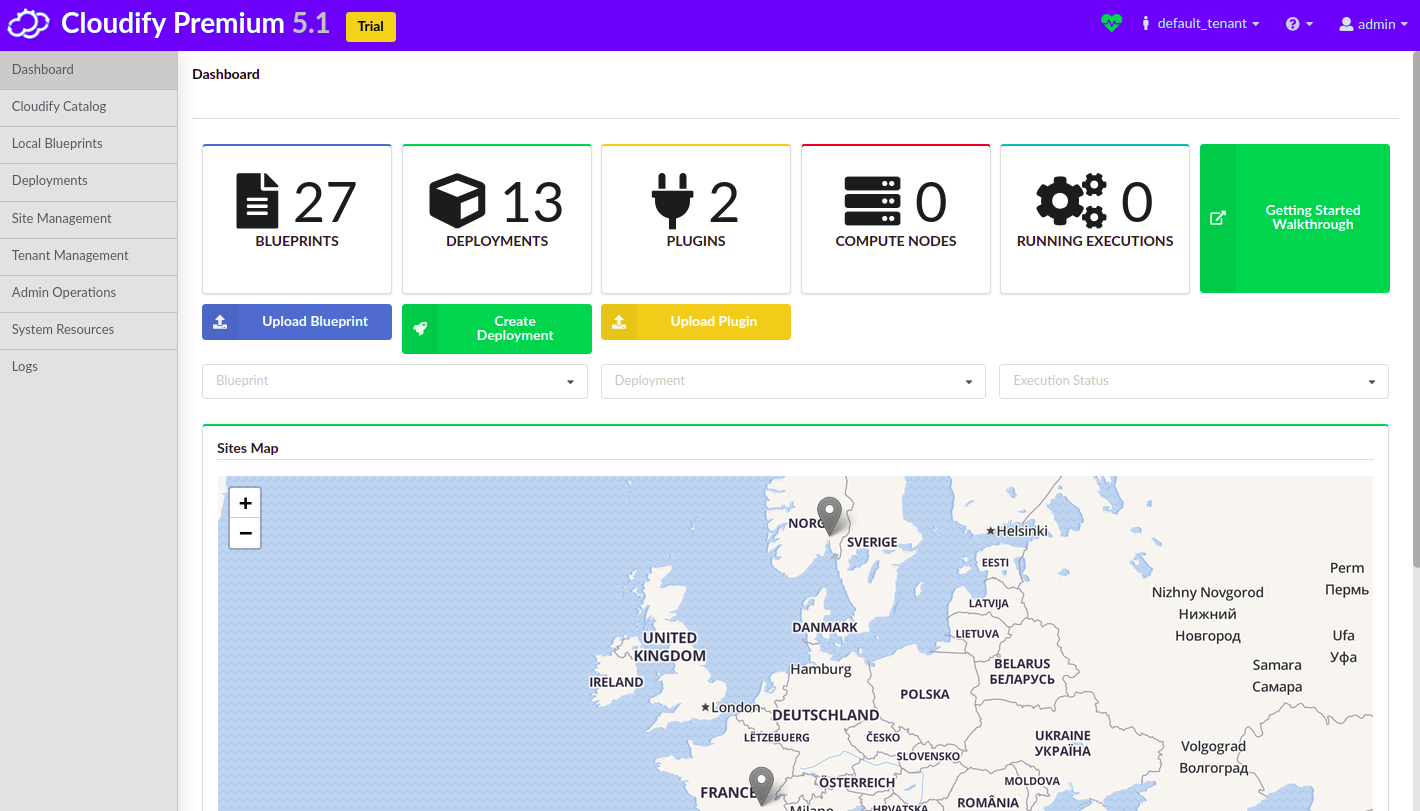Click the Create Deployment button
1420x811 pixels.
(497, 329)
